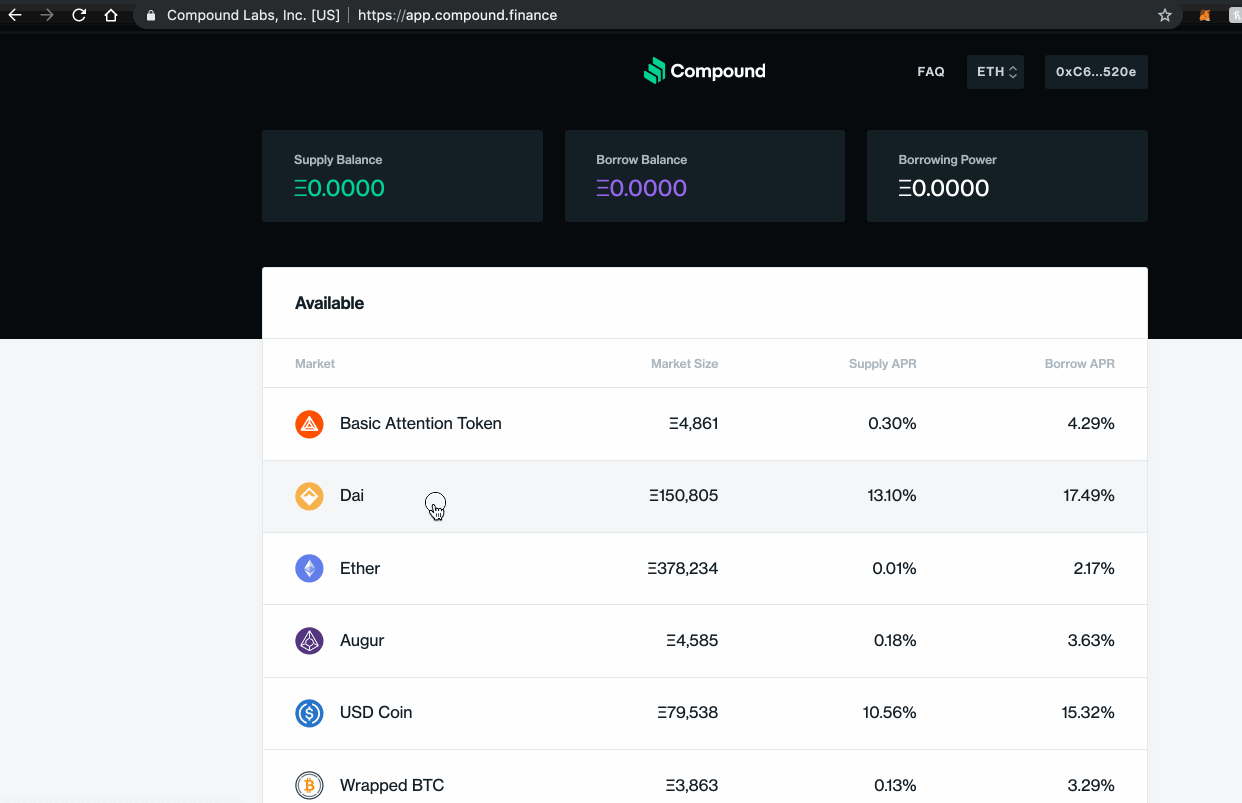Click USD Coin borrow APR 15.32%
Image resolution: width=1242 pixels, height=803 pixels.
[1089, 713]
